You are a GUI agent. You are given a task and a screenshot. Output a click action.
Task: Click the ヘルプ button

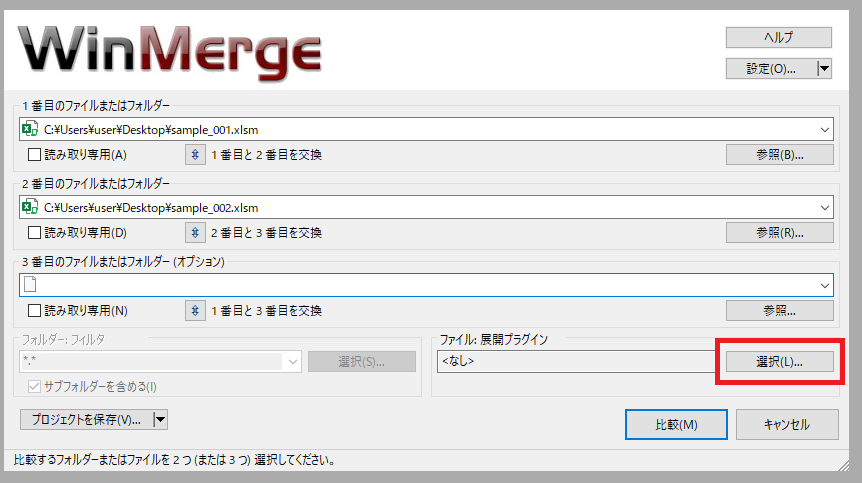pyautogui.click(x=778, y=37)
